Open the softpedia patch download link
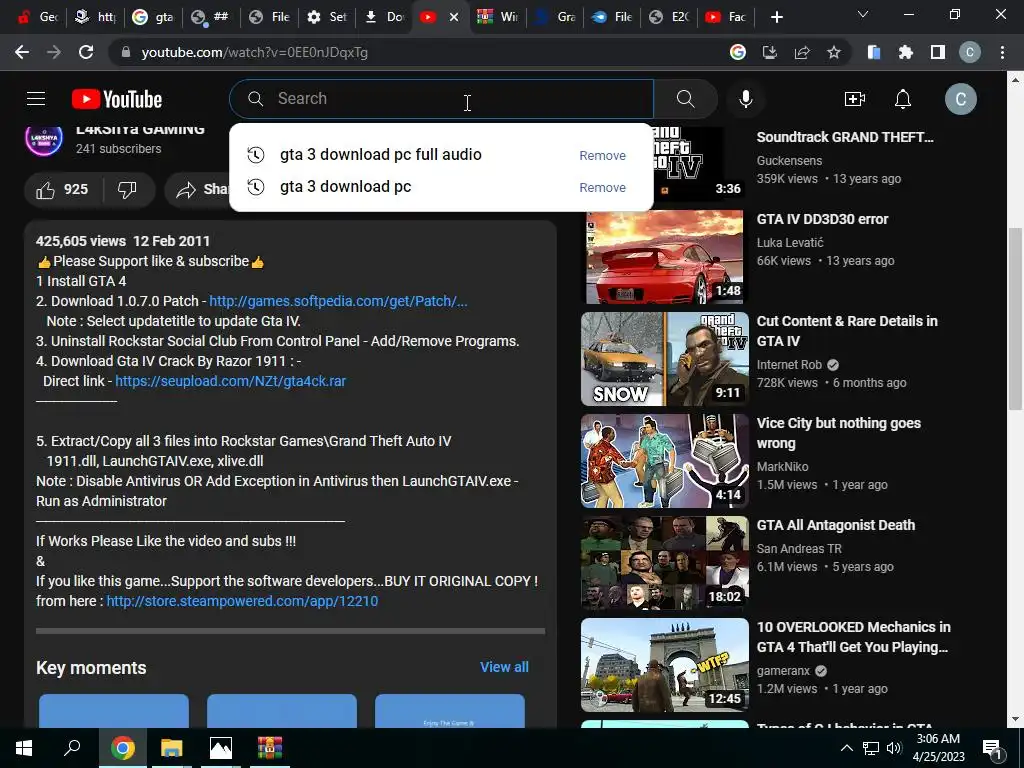1024x768 pixels. [338, 301]
